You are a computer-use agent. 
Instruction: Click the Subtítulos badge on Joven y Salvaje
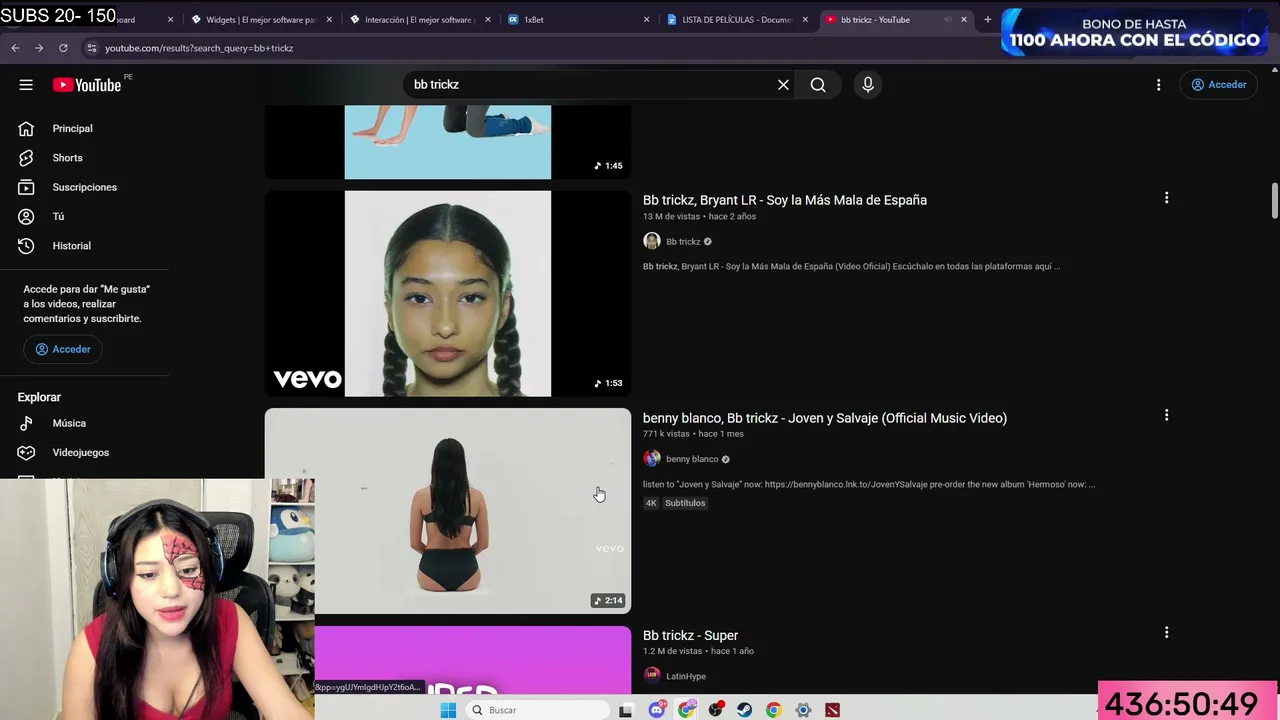click(x=685, y=503)
